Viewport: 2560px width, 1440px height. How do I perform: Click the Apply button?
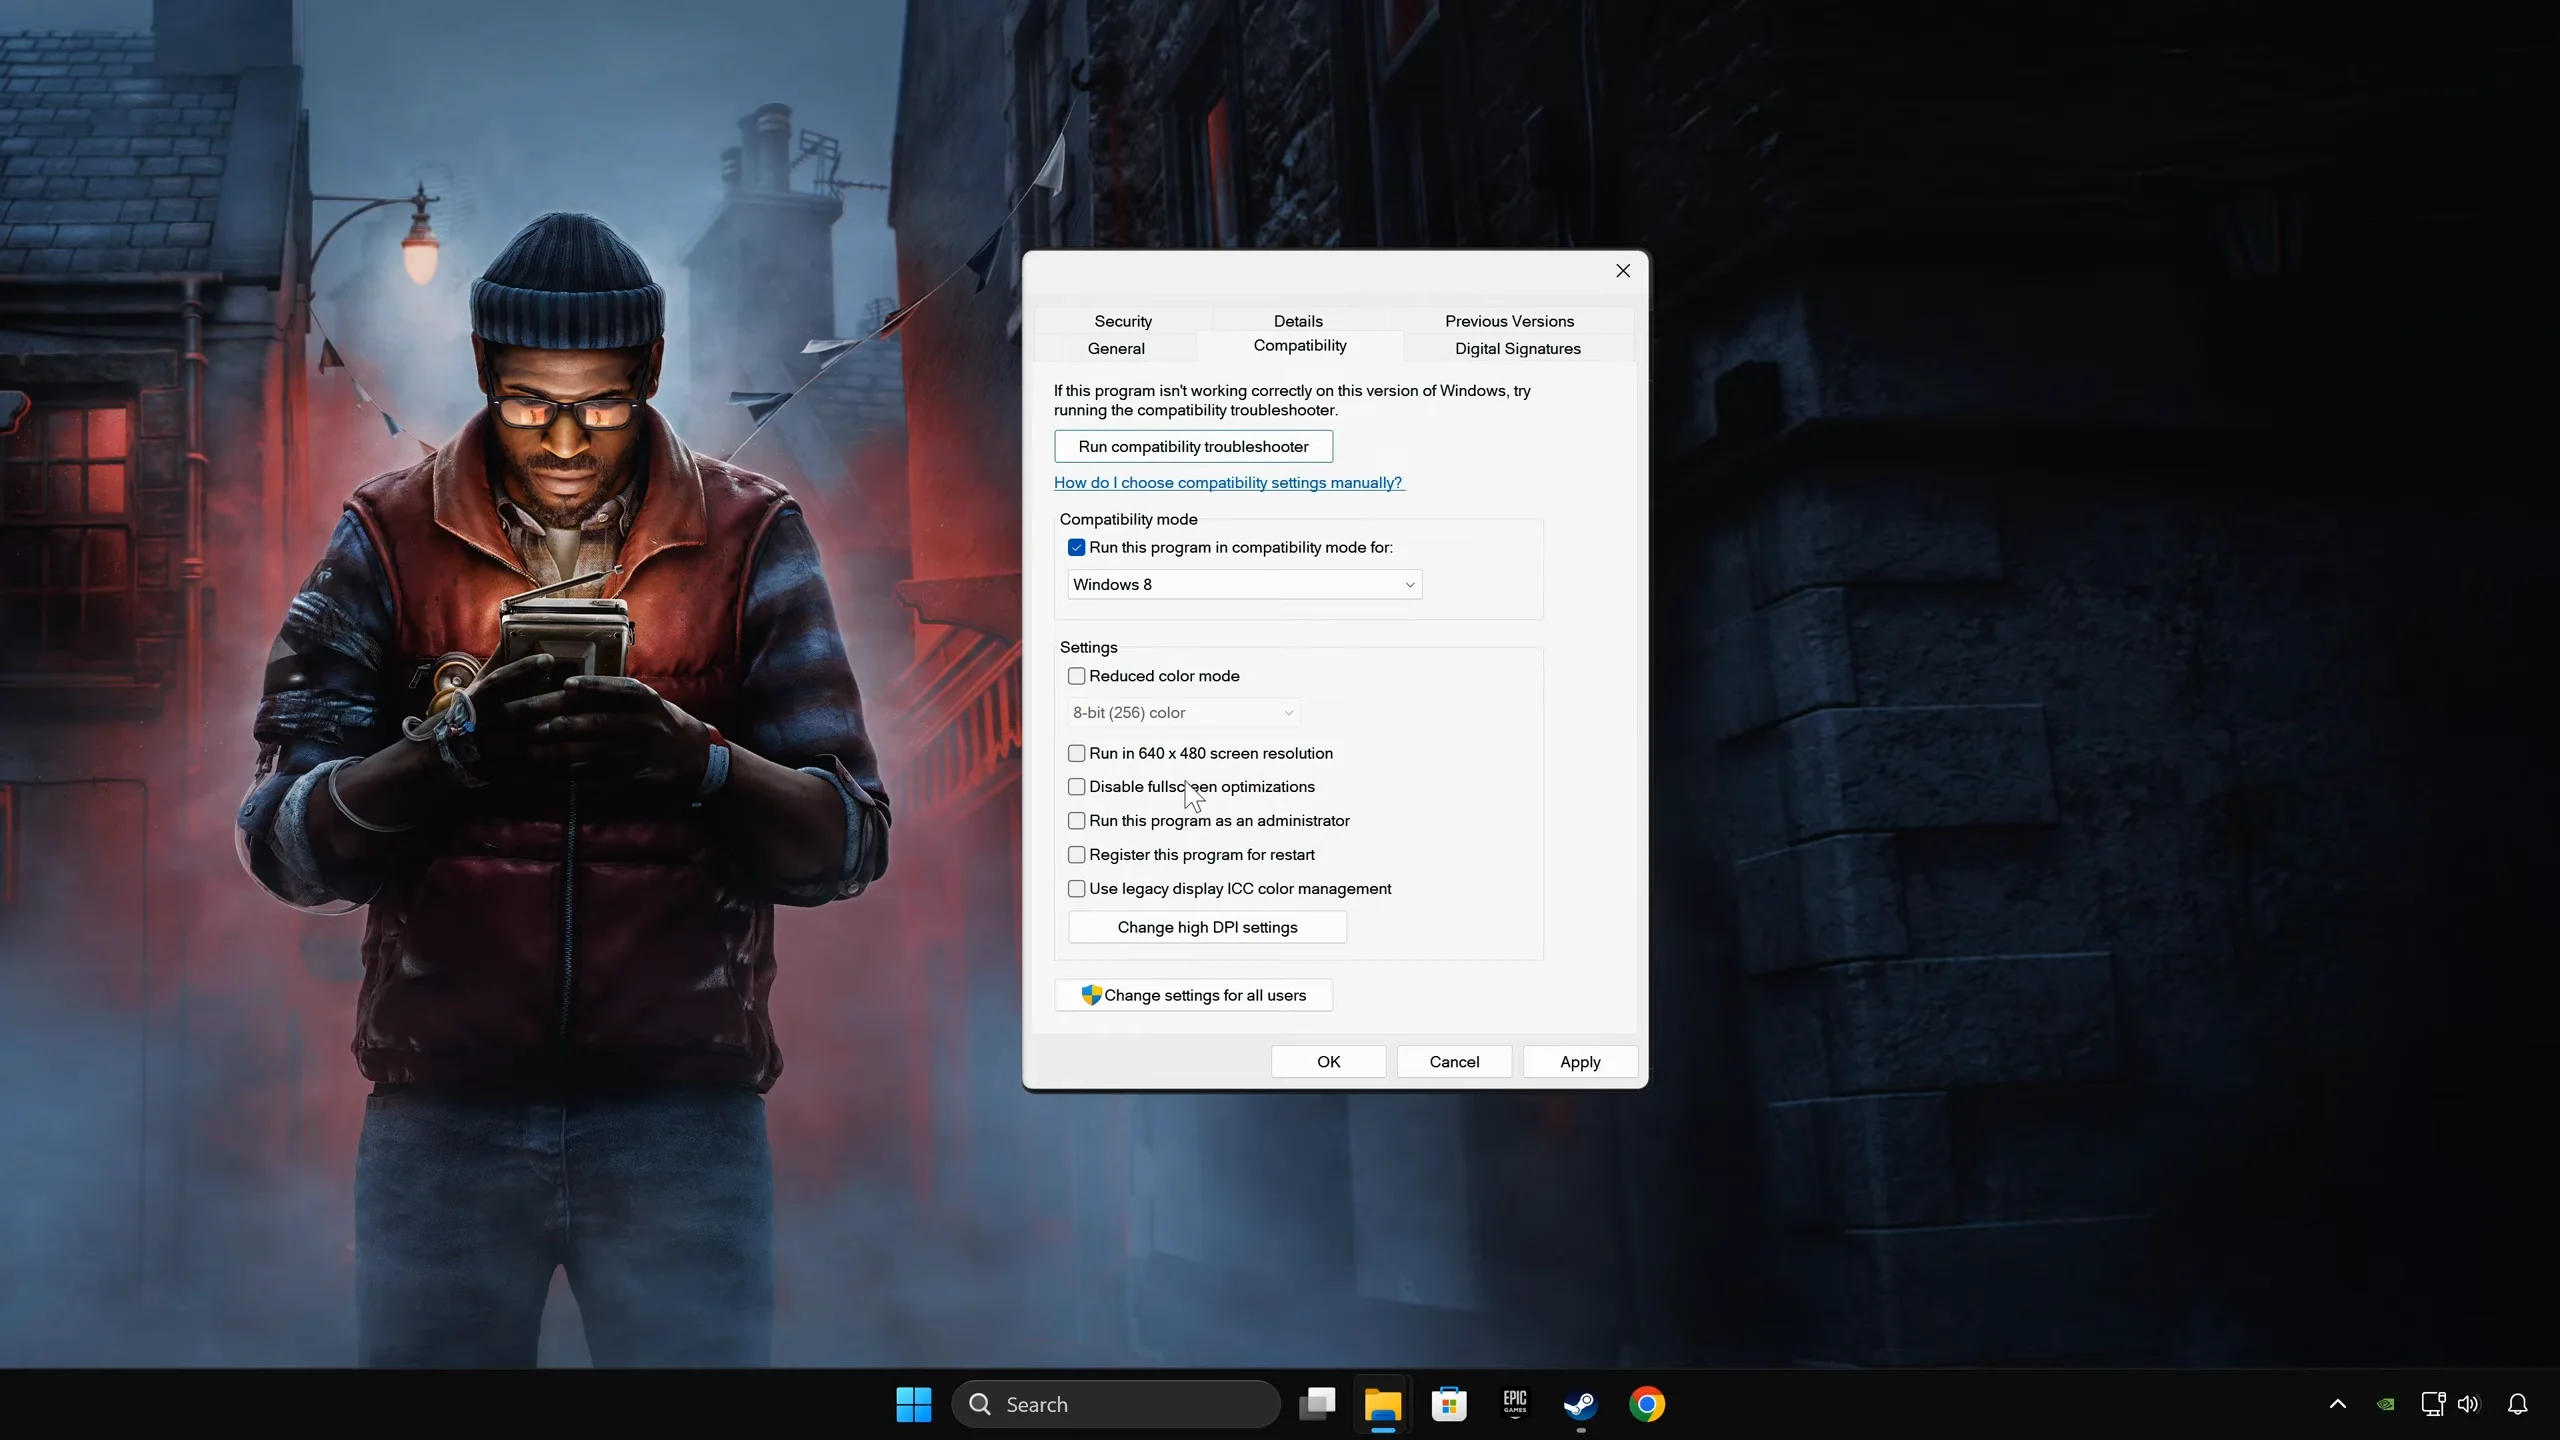pyautogui.click(x=1580, y=1062)
